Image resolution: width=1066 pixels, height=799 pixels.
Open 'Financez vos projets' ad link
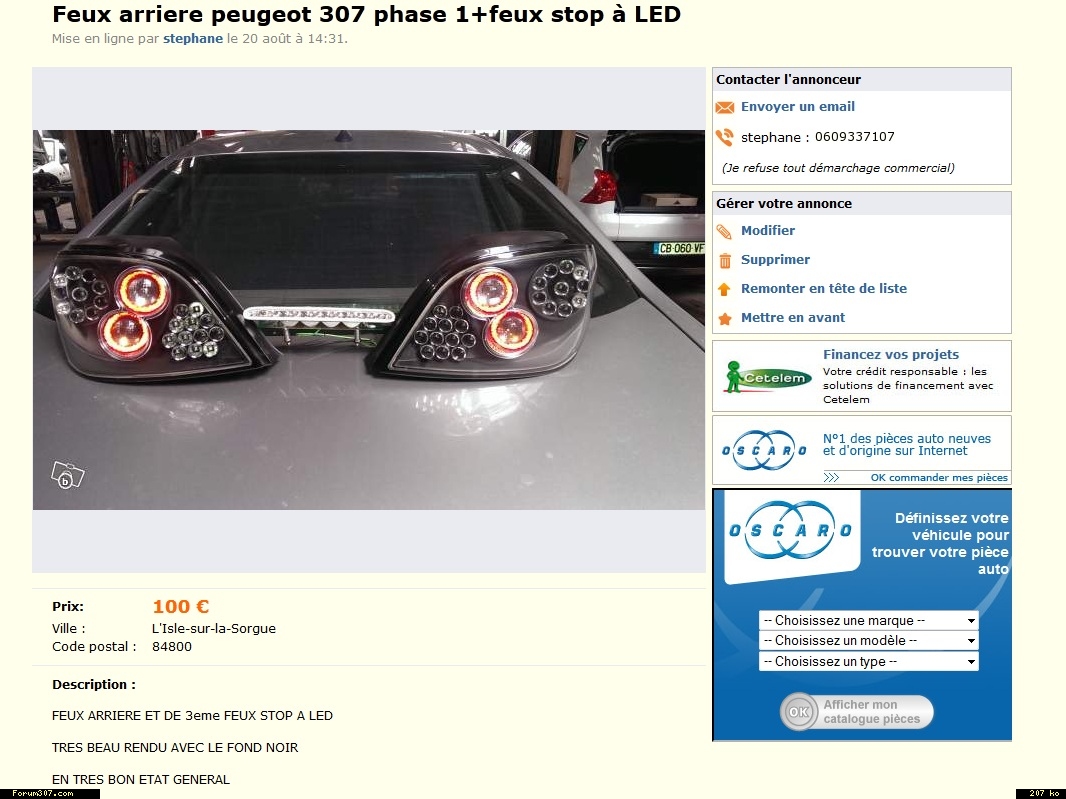coord(891,354)
